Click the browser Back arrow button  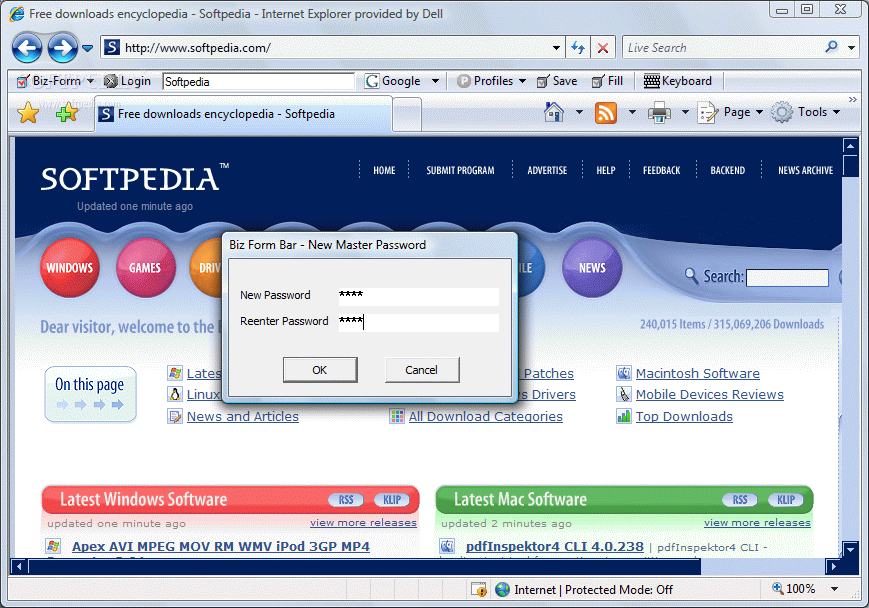tap(27, 48)
